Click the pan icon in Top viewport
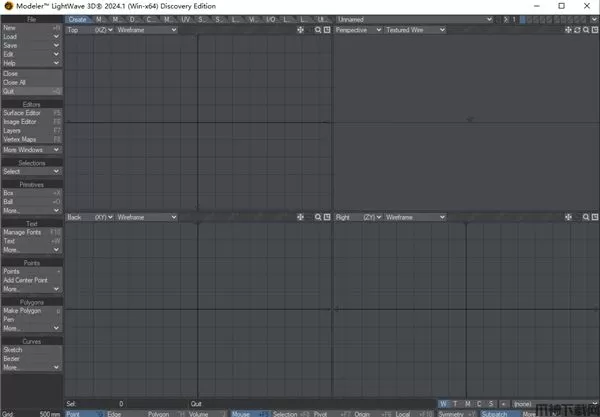Viewport: 600px width, 417px height. click(300, 30)
